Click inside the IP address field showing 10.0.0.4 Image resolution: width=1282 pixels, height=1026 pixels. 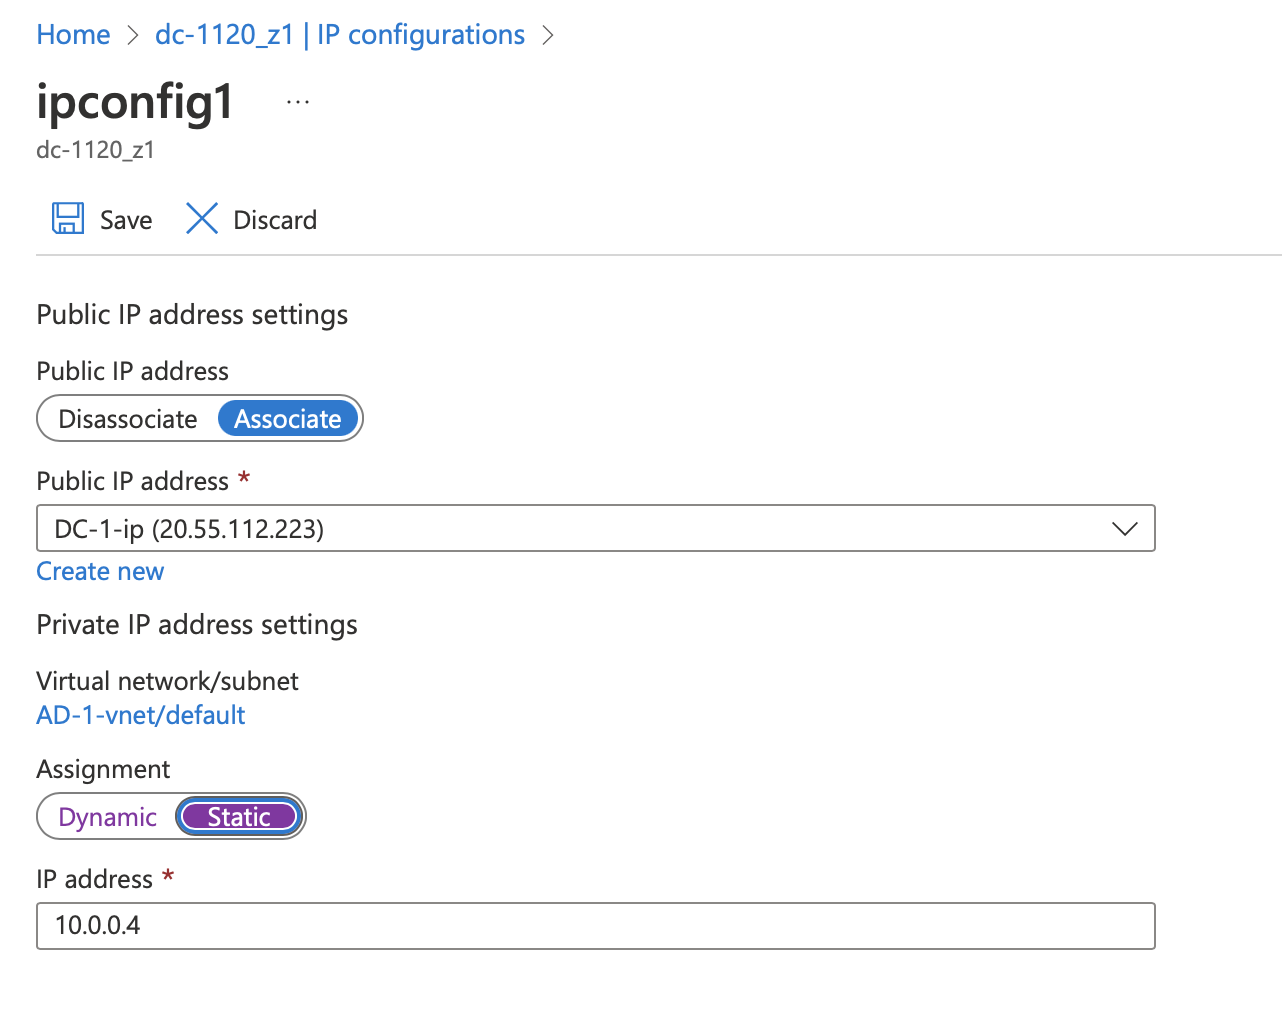(x=595, y=925)
